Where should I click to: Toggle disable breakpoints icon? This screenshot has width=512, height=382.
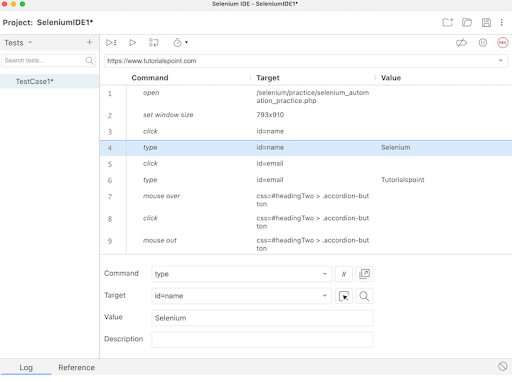point(462,43)
